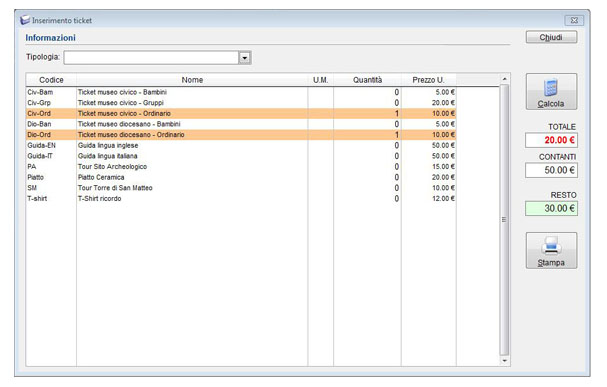Viewport: 607px width, 387px height.
Task: Click the Civ-Bam code cell
Action: tap(51, 92)
